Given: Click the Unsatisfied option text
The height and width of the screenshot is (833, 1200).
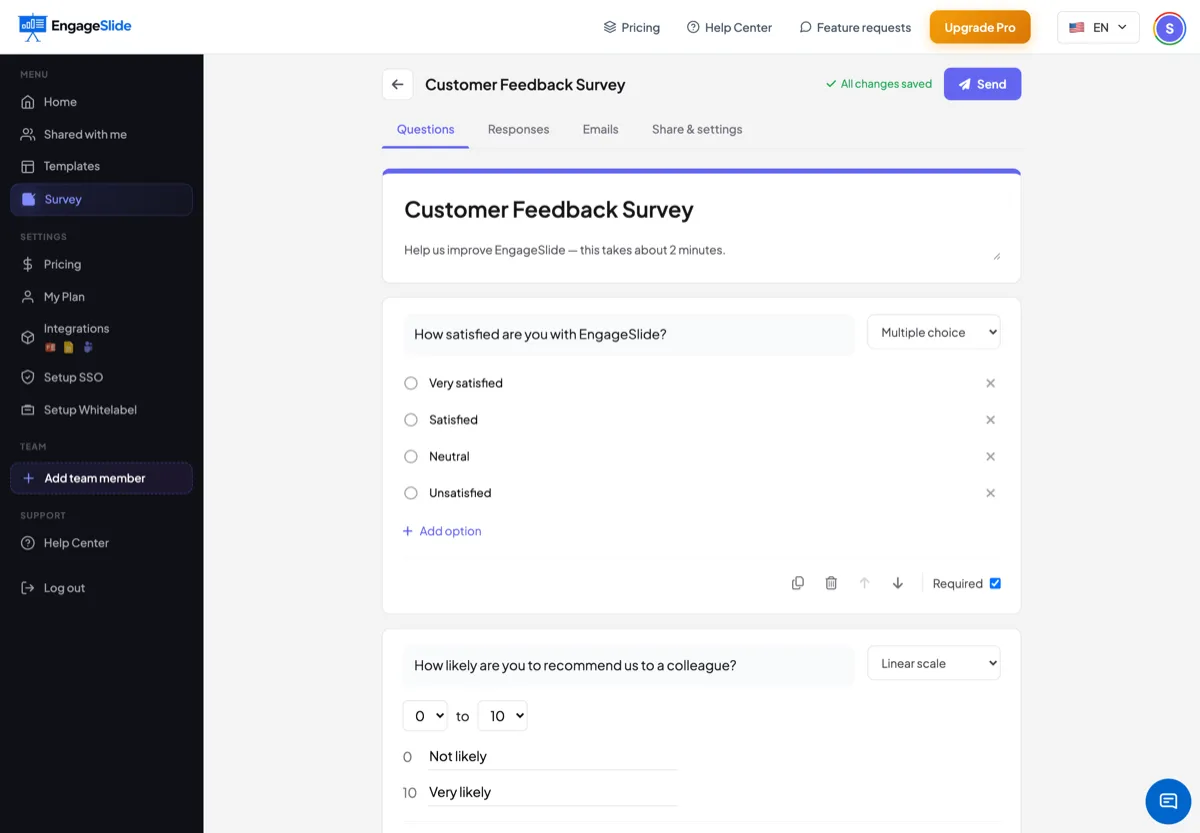Looking at the screenshot, I should click(x=460, y=493).
